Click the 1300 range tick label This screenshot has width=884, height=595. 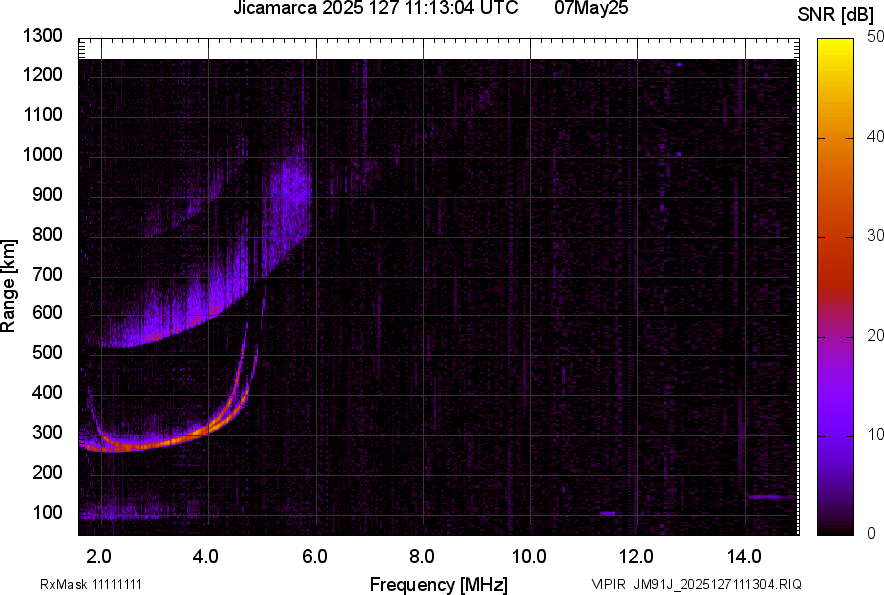pos(43,36)
